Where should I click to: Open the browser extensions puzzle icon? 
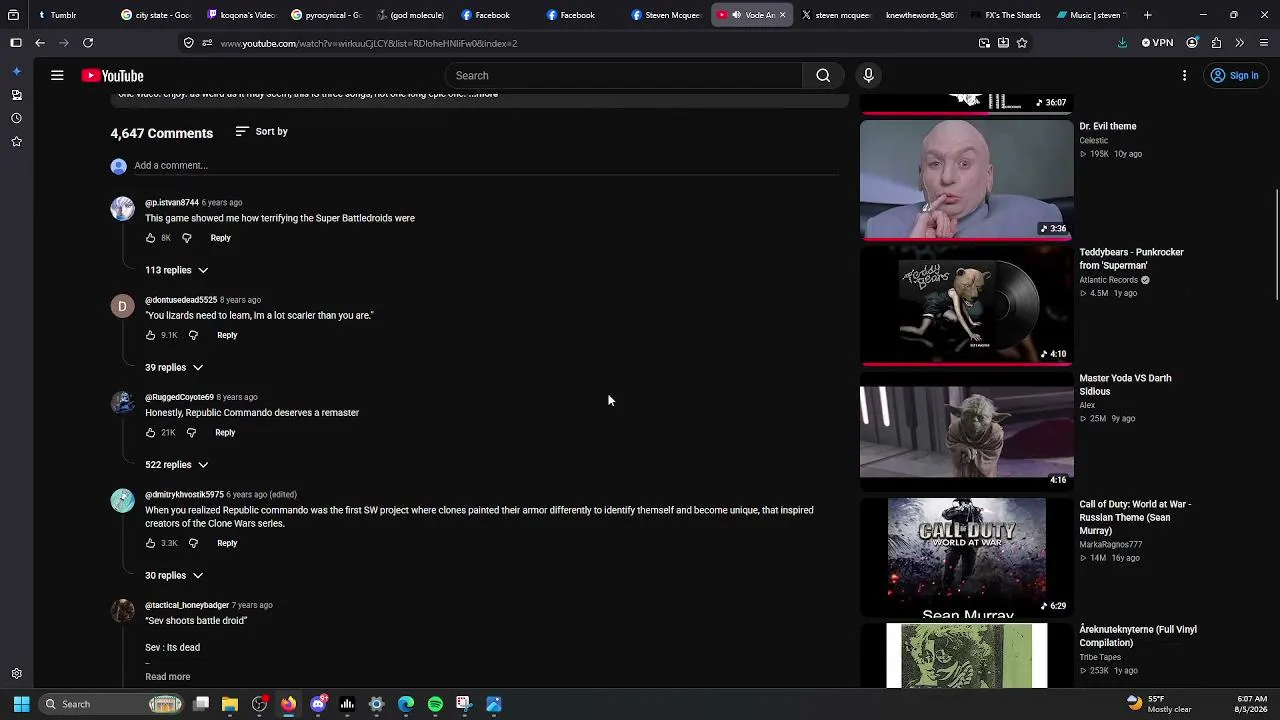click(1216, 43)
